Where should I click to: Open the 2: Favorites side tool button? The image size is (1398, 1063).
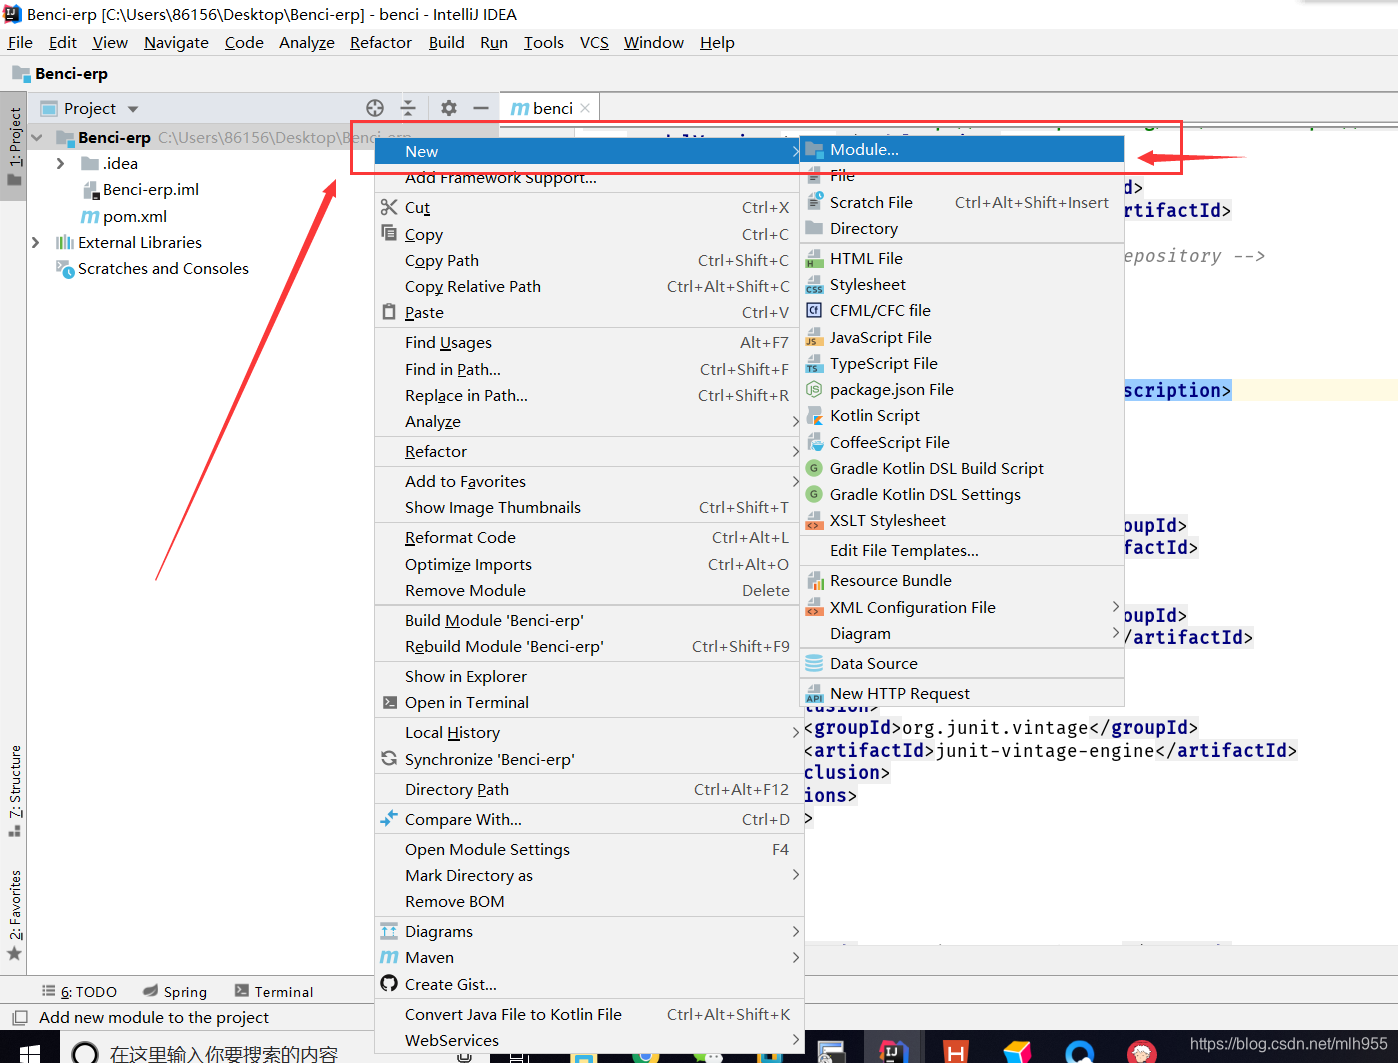pyautogui.click(x=14, y=915)
